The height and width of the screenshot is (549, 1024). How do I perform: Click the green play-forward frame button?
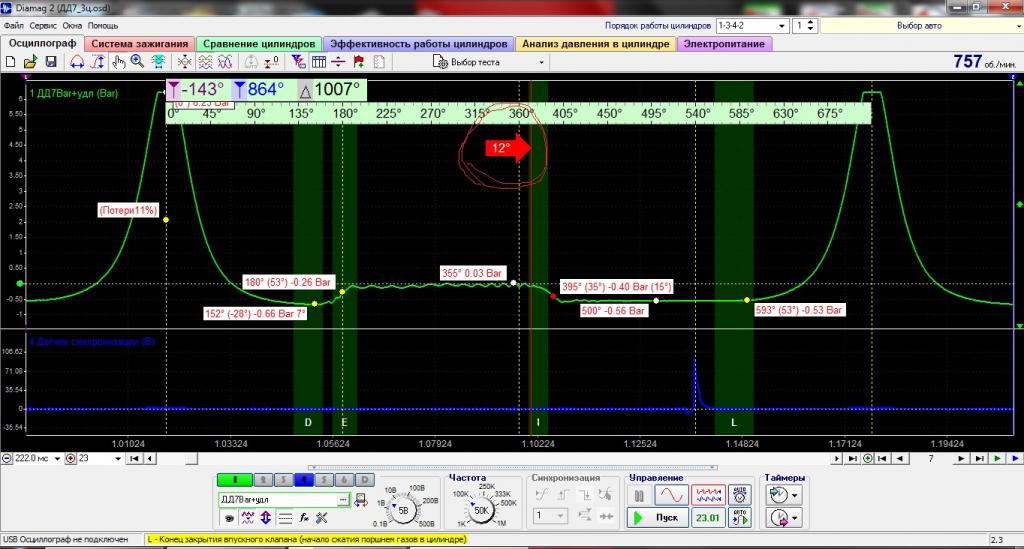point(997,459)
